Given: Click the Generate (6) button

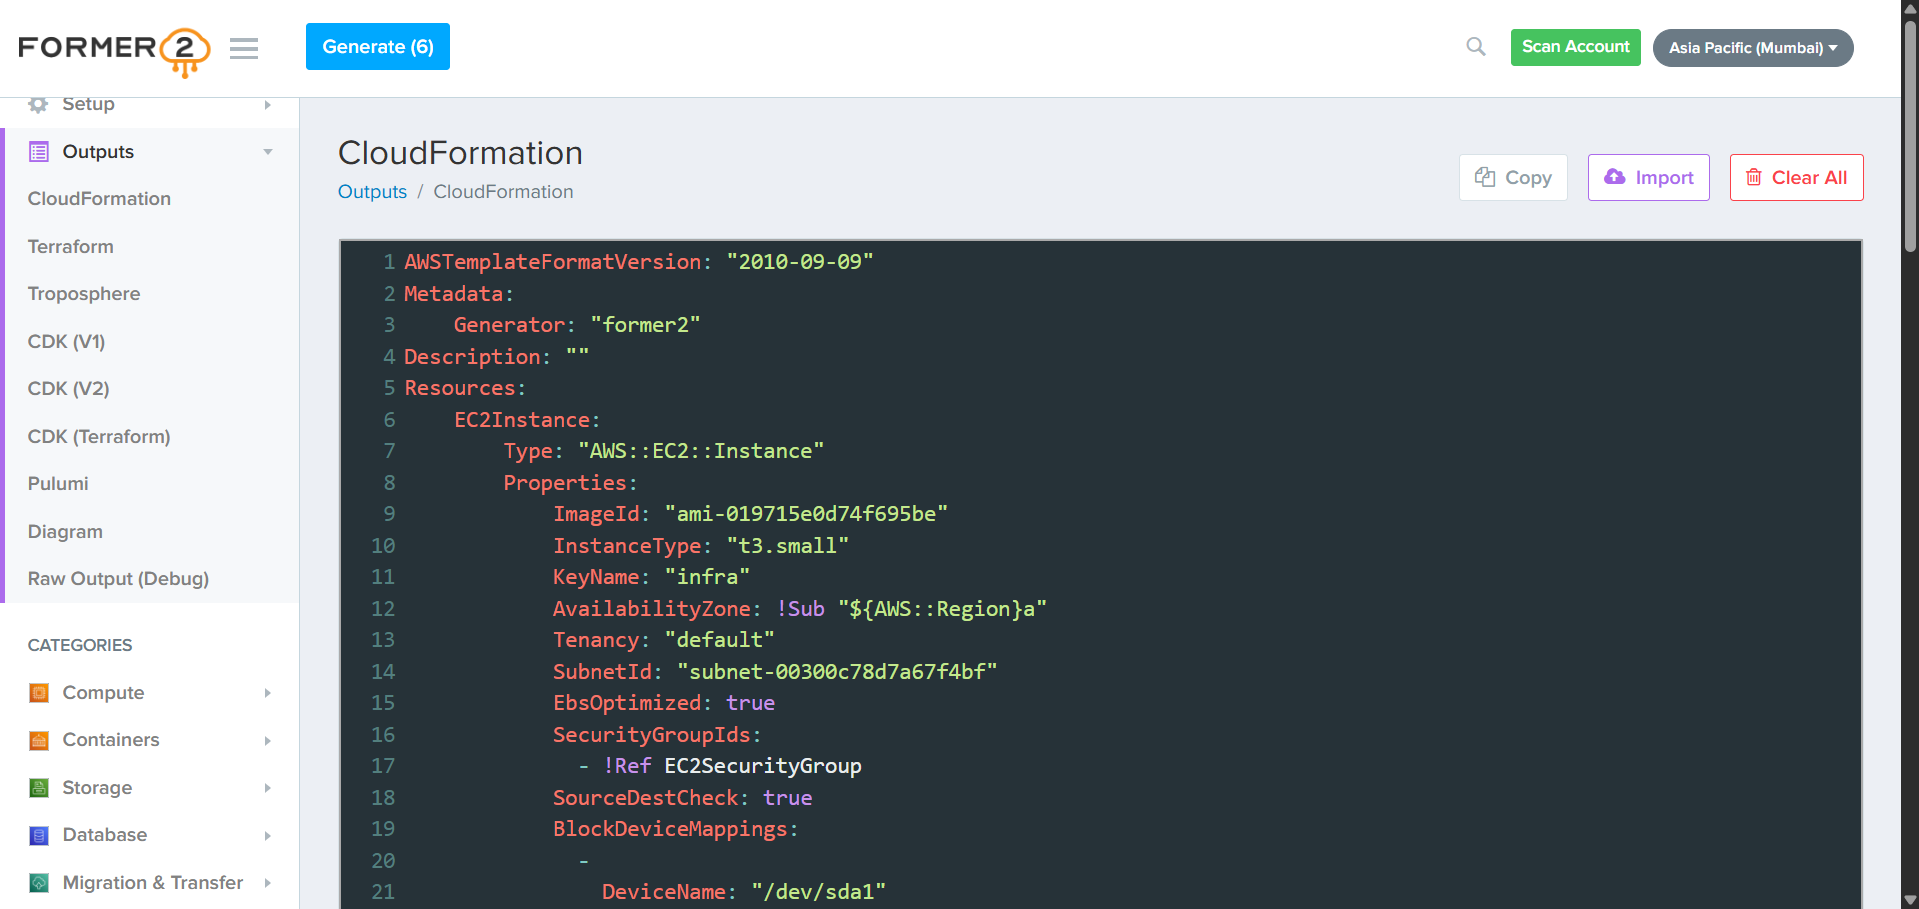Looking at the screenshot, I should pos(377,46).
